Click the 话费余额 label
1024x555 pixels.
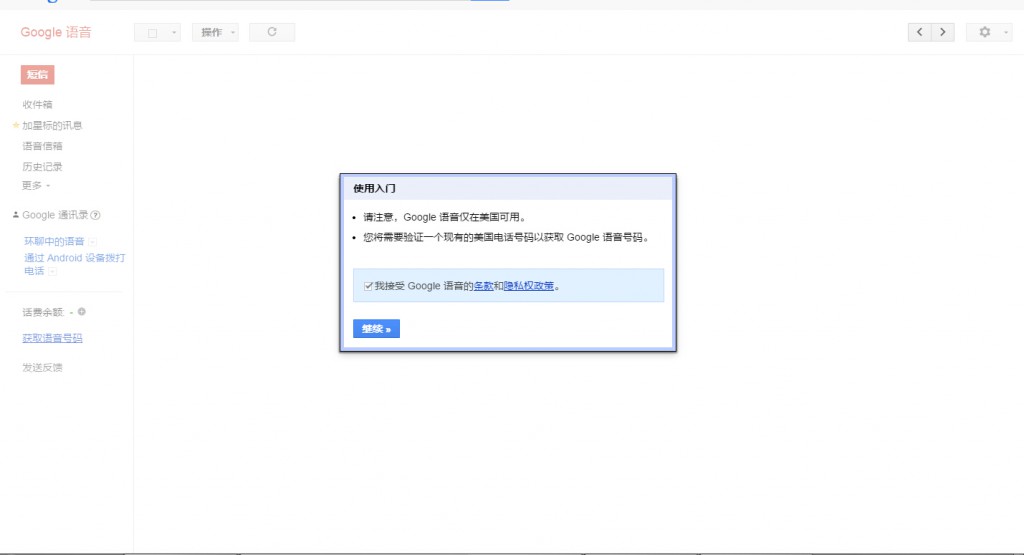pos(43,312)
